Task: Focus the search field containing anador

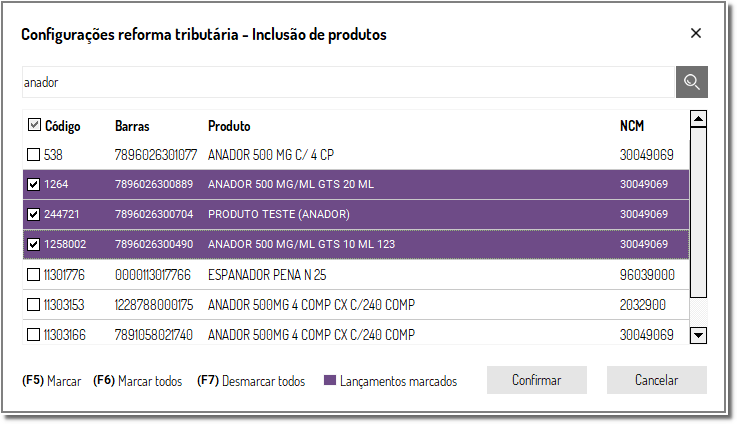Action: (348, 82)
